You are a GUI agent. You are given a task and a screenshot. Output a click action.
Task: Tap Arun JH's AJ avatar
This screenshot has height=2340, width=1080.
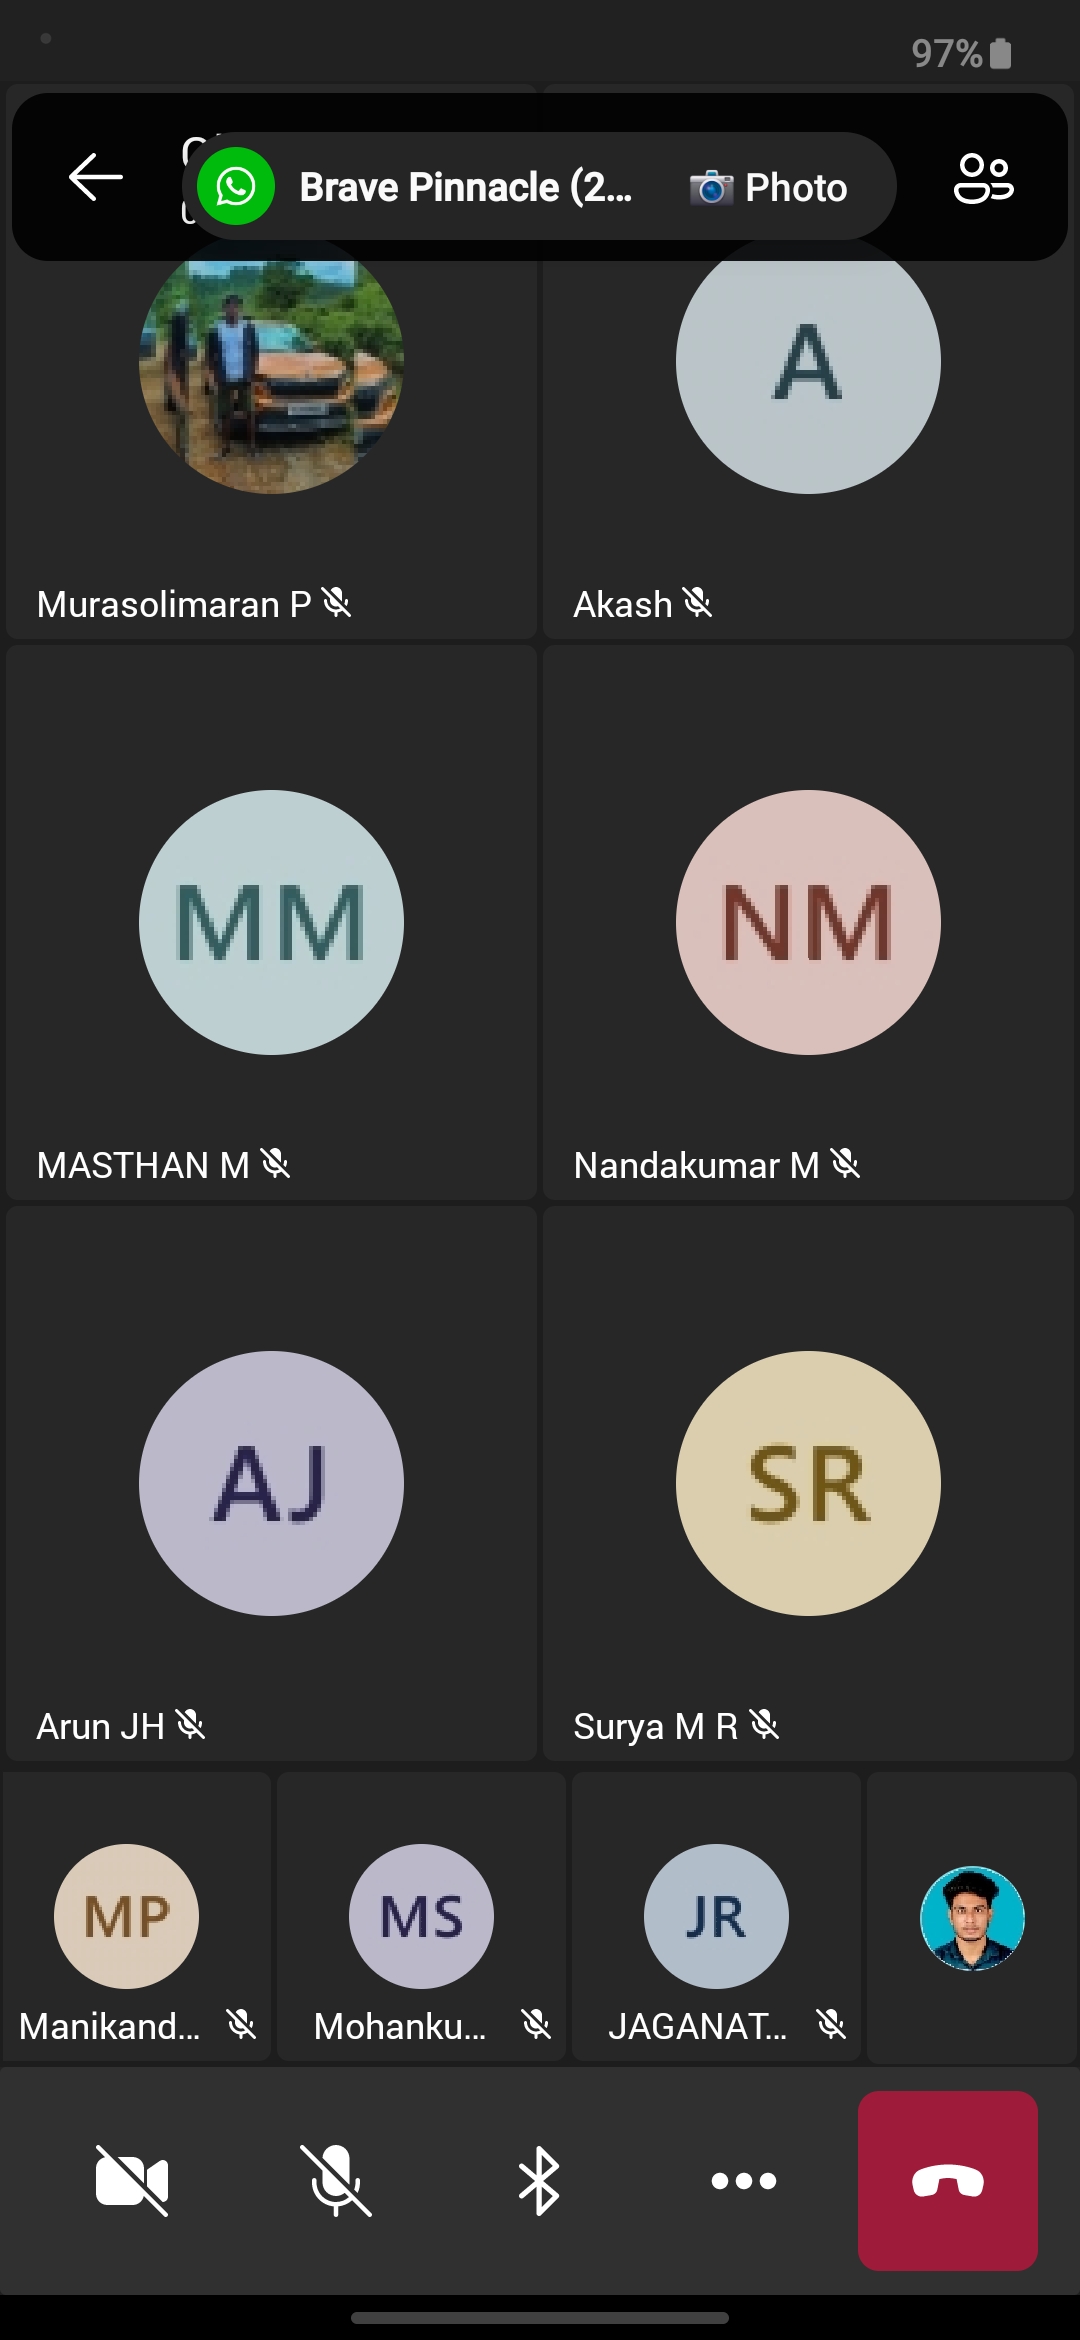271,1483
